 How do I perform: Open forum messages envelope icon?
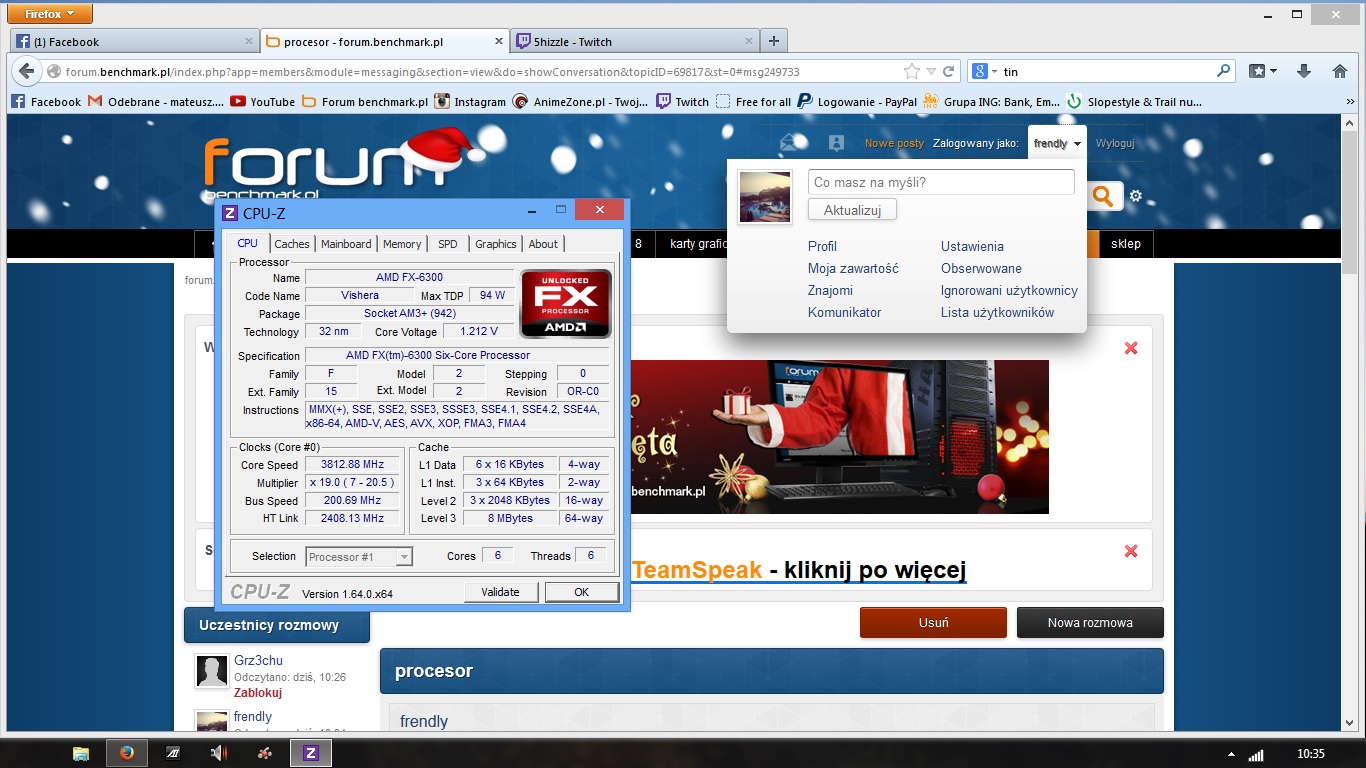tap(790, 143)
